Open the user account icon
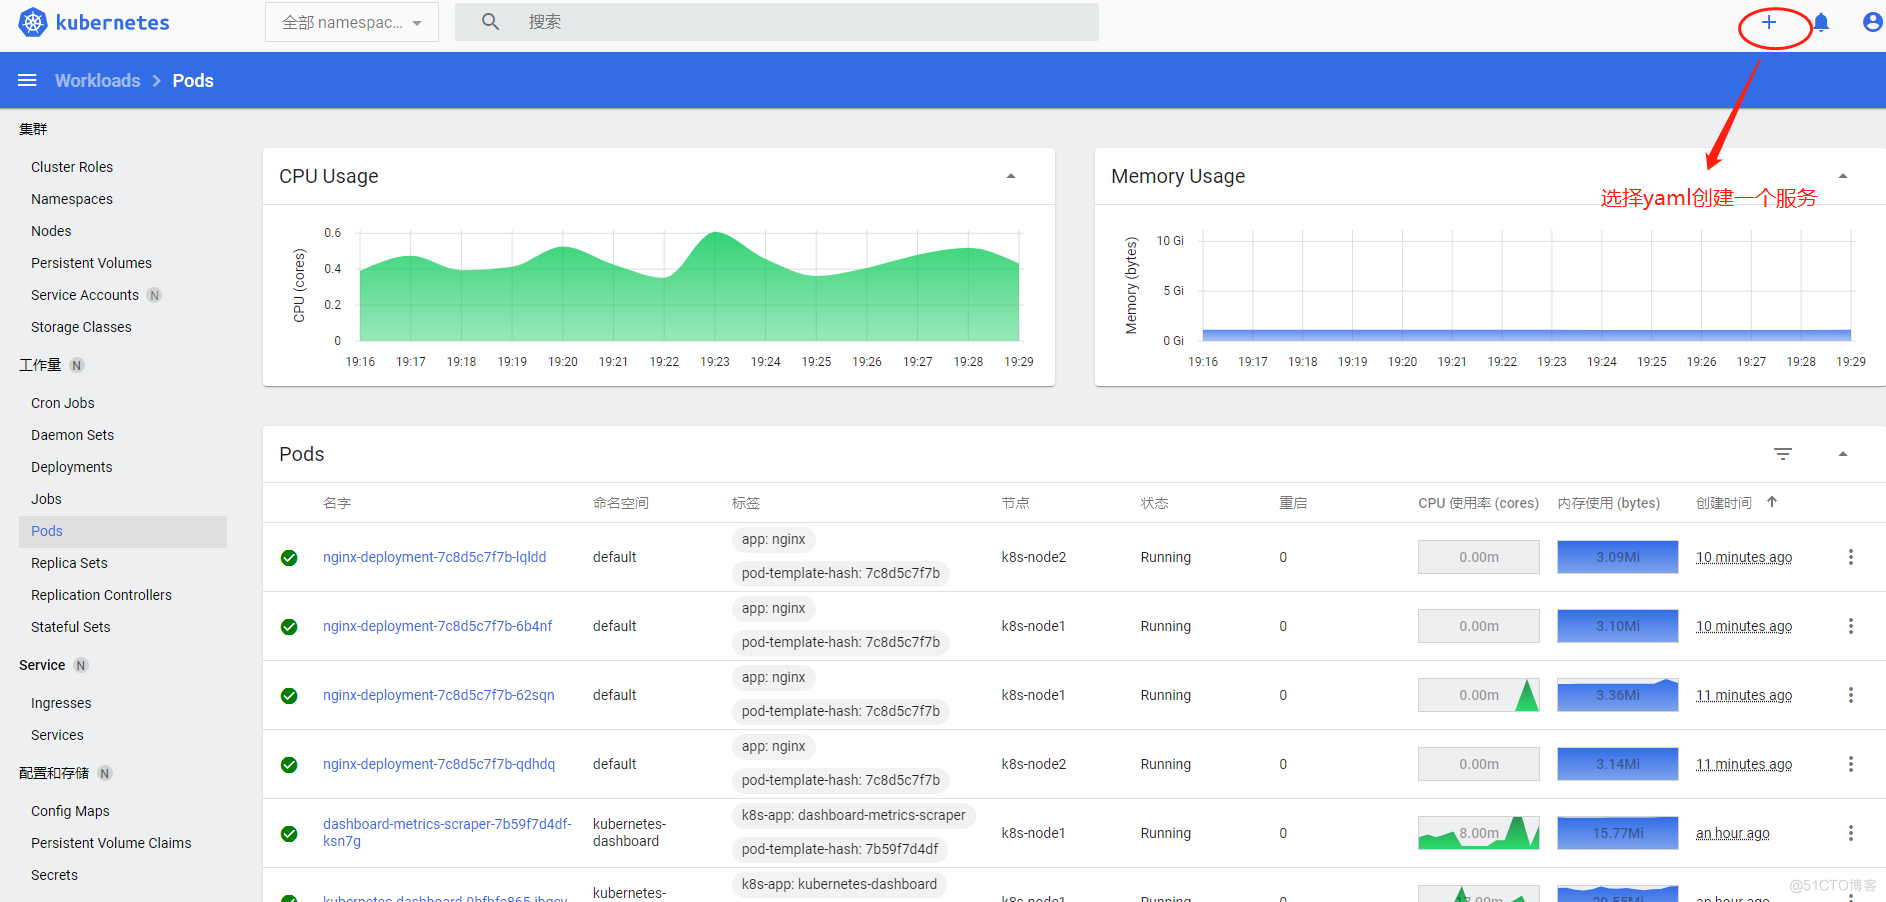 tap(1872, 22)
